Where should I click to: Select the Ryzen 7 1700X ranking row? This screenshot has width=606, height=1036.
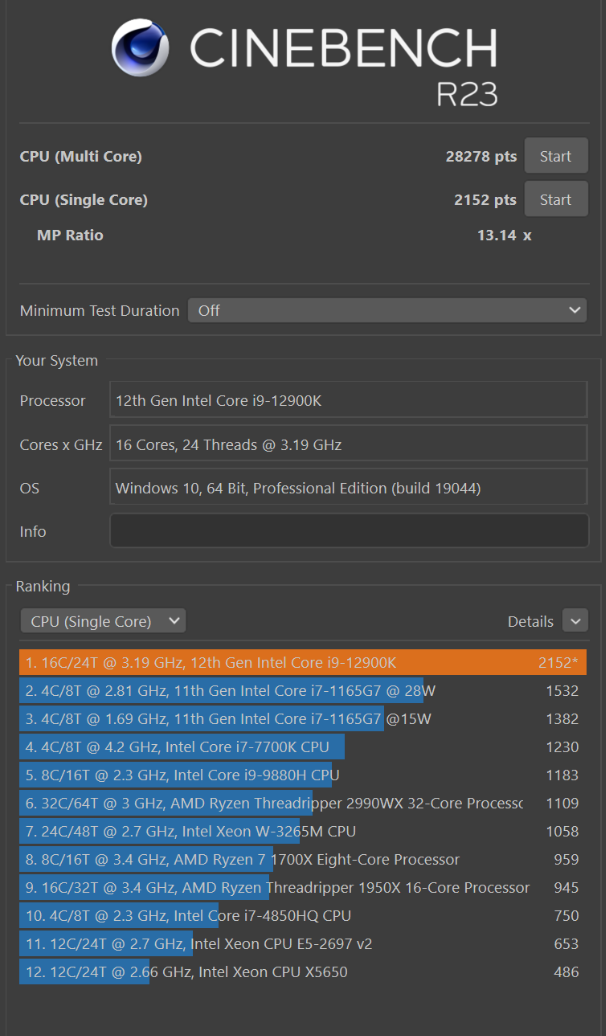pos(303,859)
